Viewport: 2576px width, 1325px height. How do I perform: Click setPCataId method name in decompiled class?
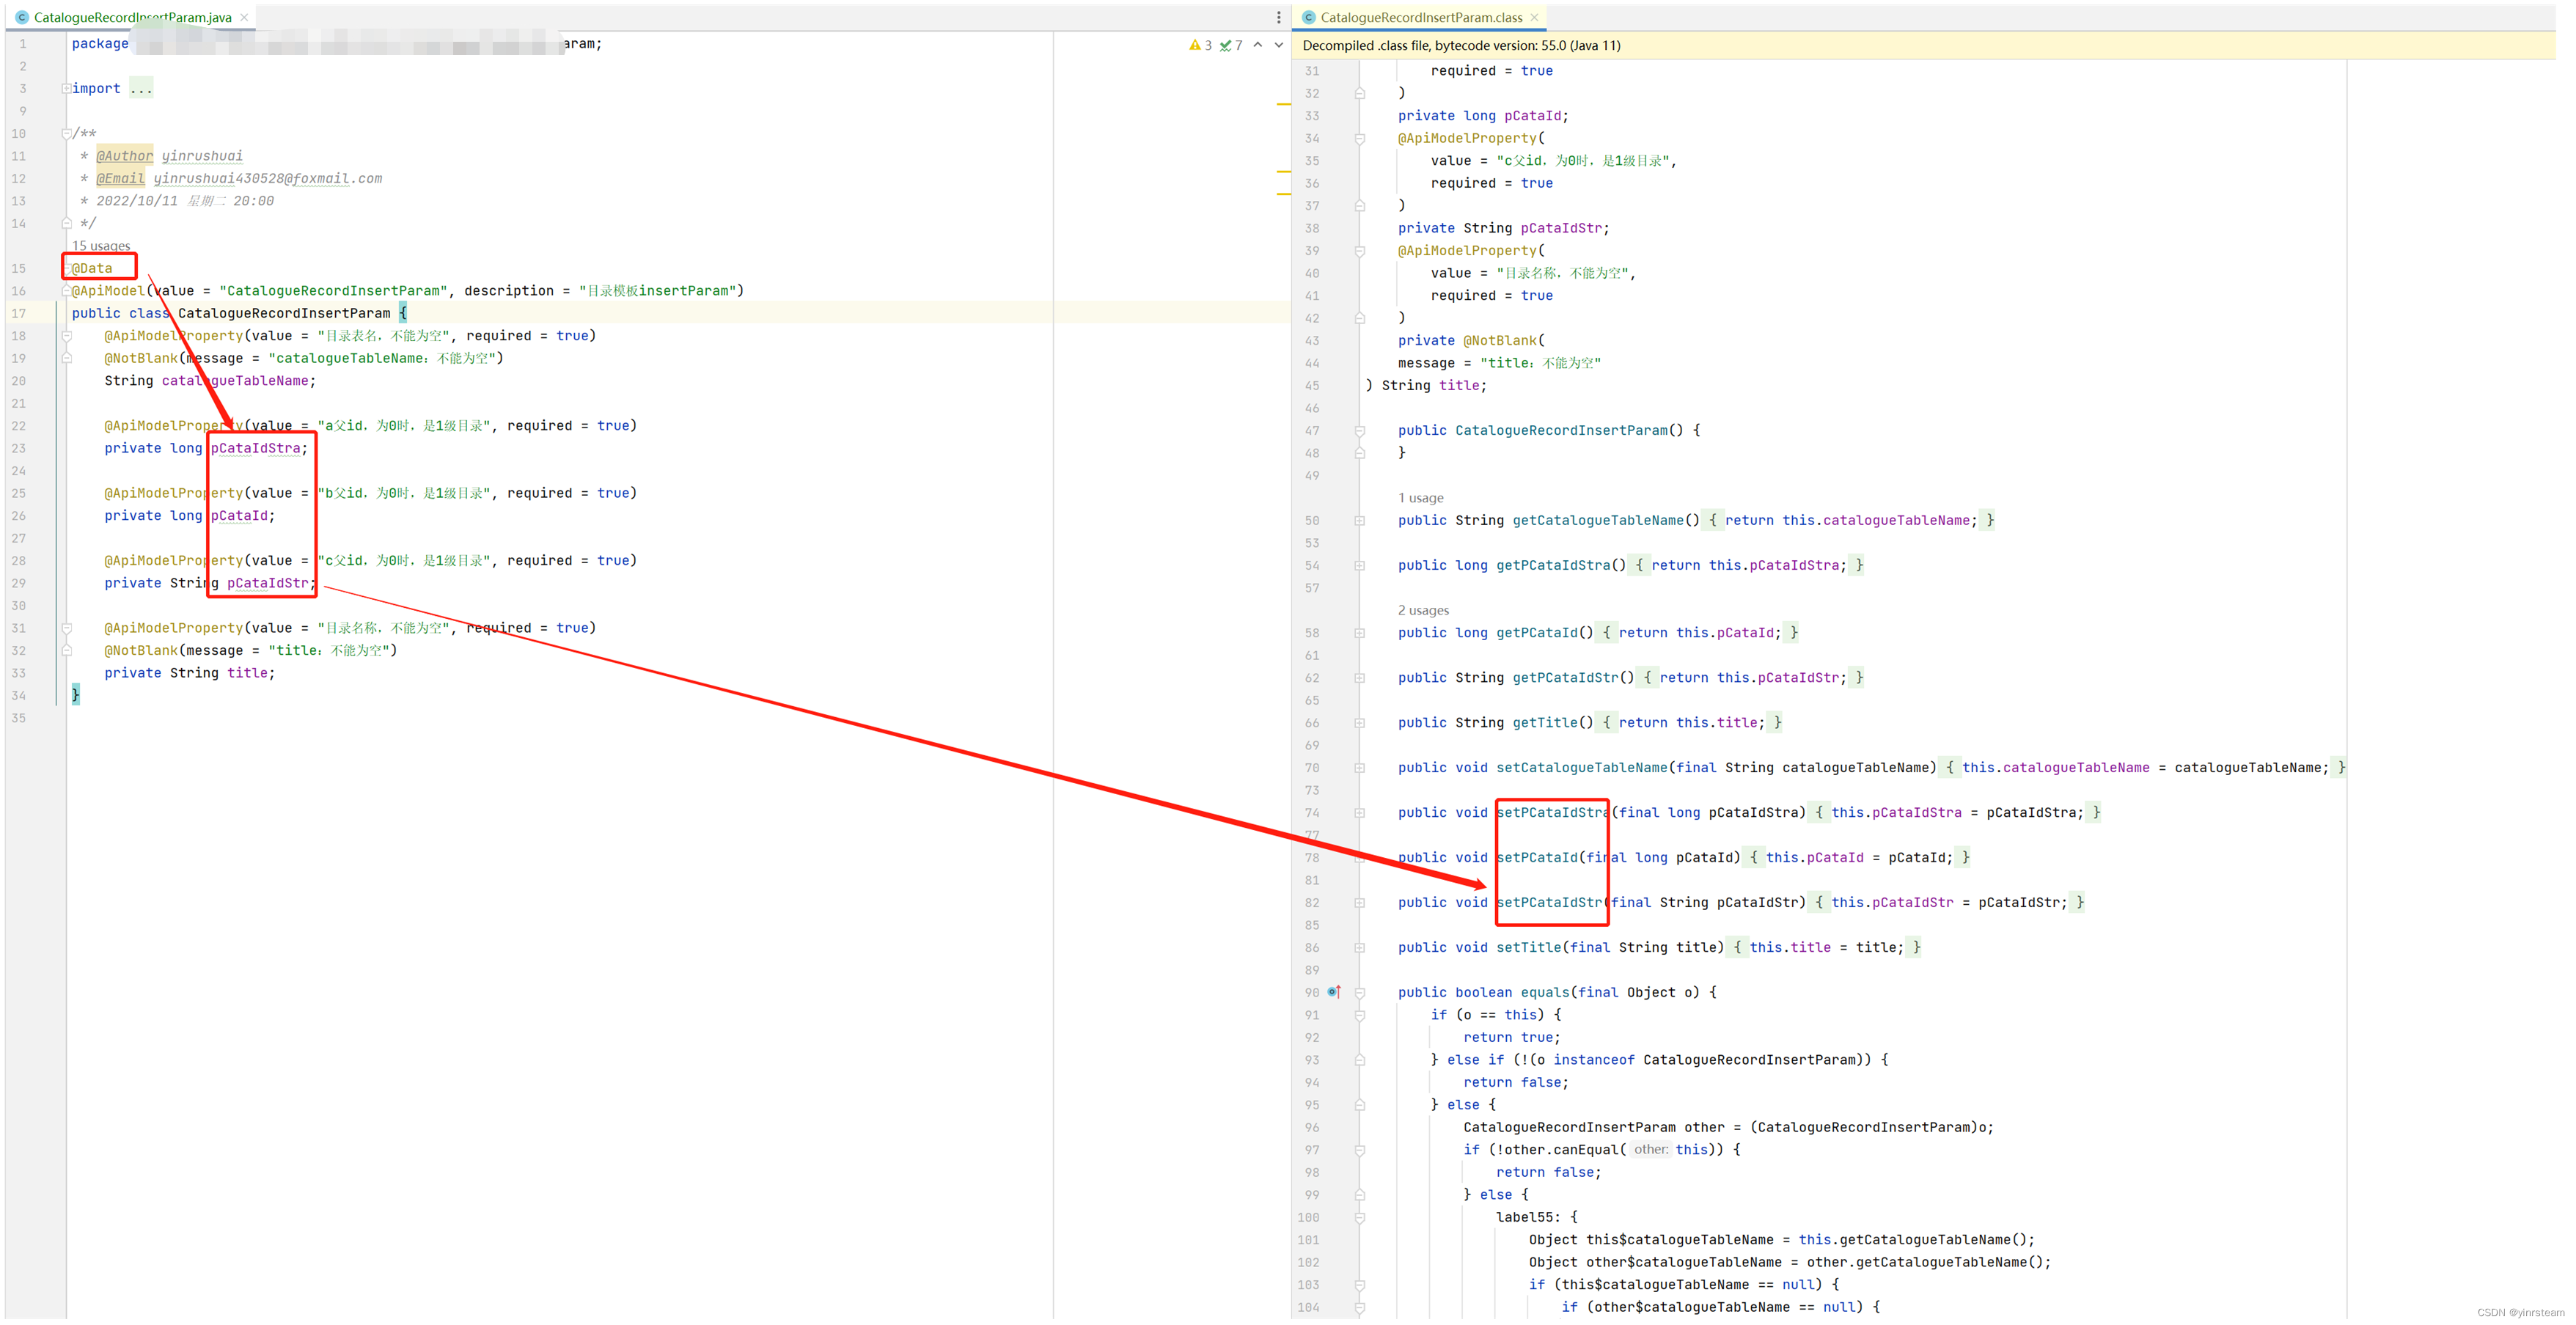point(1537,858)
